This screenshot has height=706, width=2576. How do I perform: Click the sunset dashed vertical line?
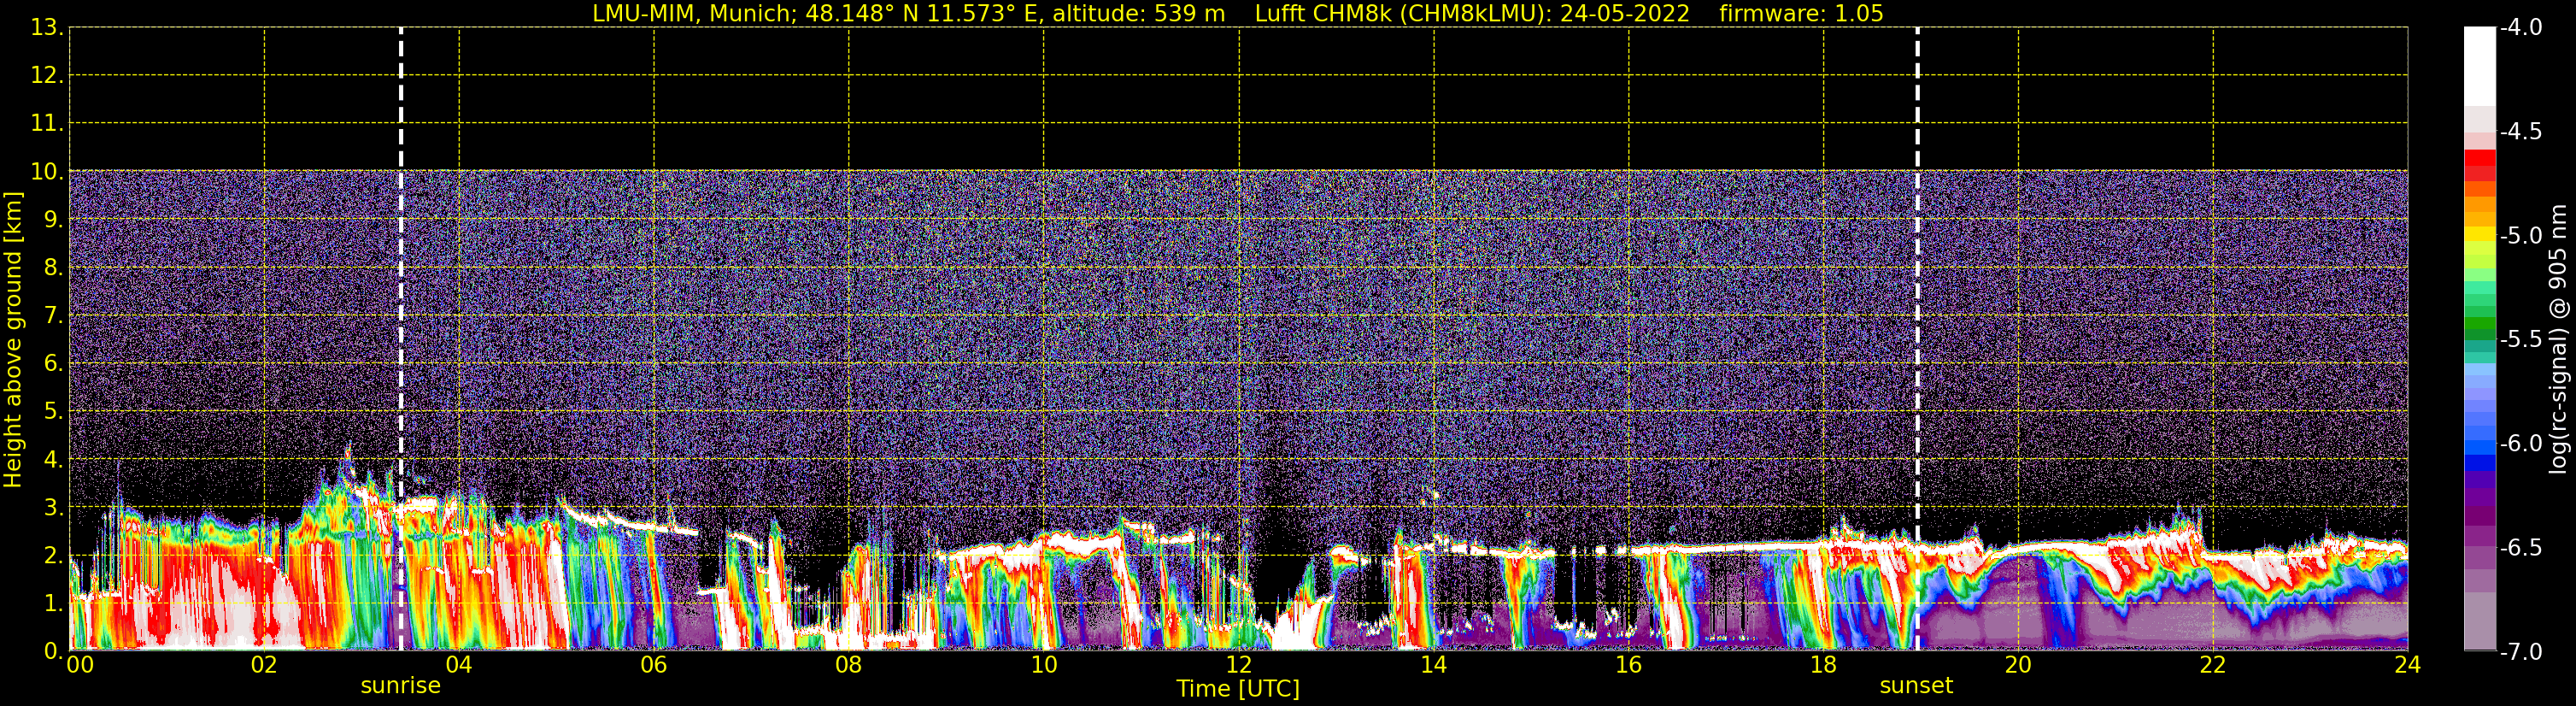point(1917,300)
